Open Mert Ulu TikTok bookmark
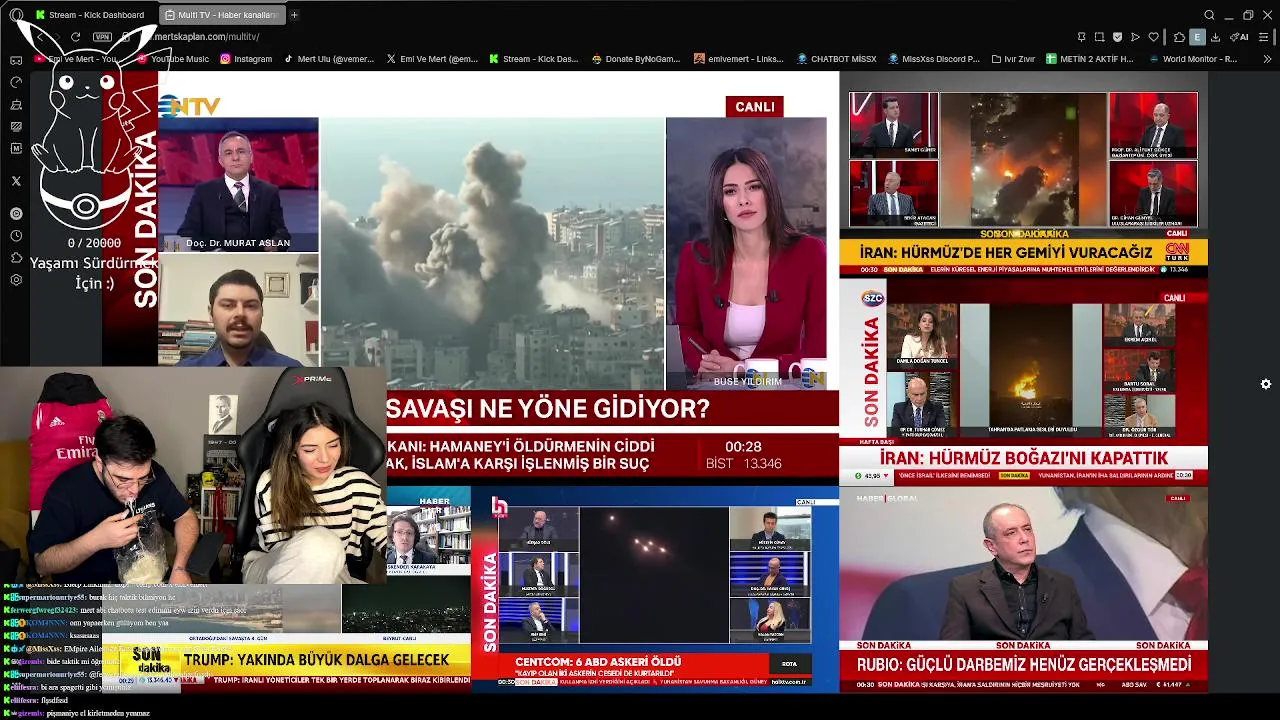Image resolution: width=1280 pixels, height=720 pixels. point(329,59)
